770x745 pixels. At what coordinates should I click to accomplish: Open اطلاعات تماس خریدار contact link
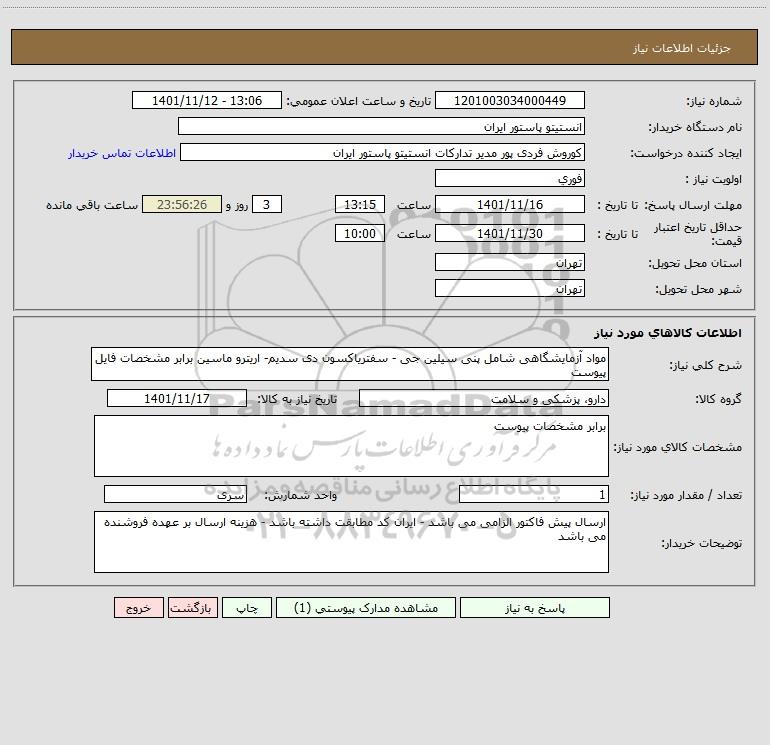click(x=122, y=153)
